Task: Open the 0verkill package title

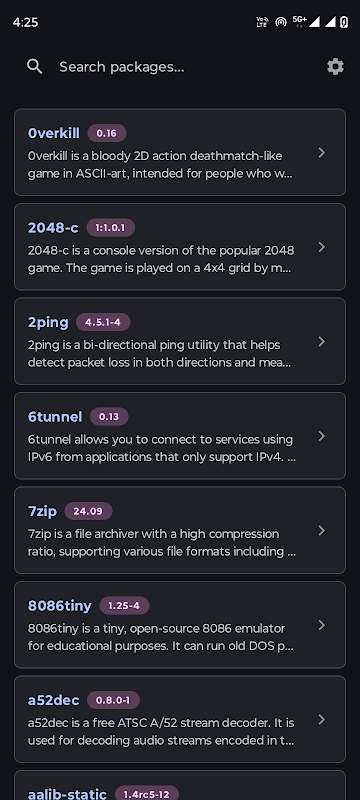Action: [x=54, y=133]
